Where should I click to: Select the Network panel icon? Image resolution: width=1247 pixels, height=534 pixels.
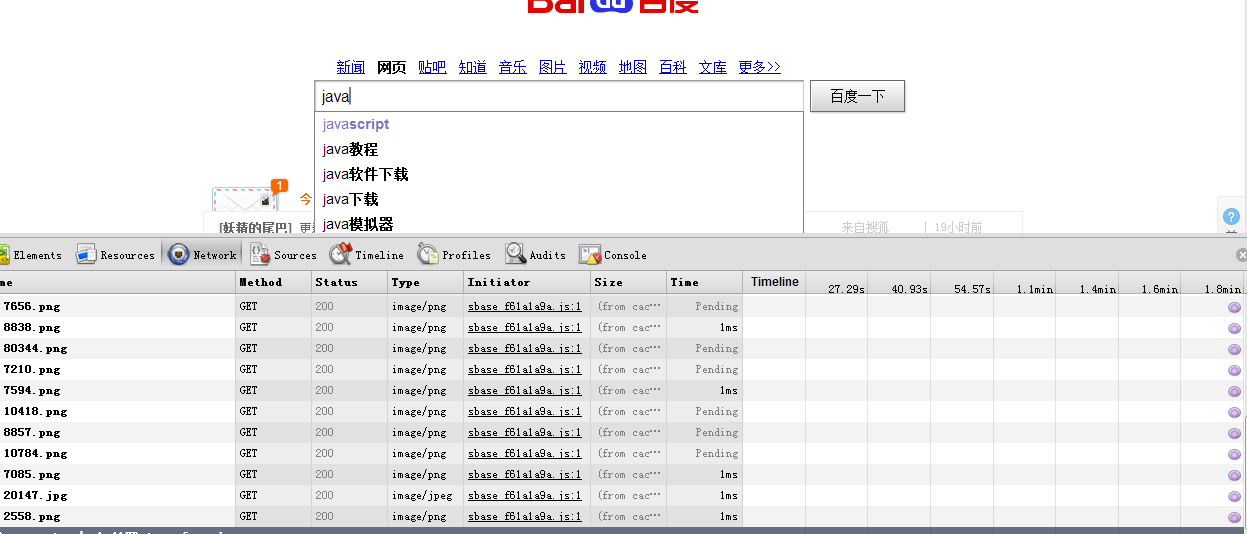point(179,254)
